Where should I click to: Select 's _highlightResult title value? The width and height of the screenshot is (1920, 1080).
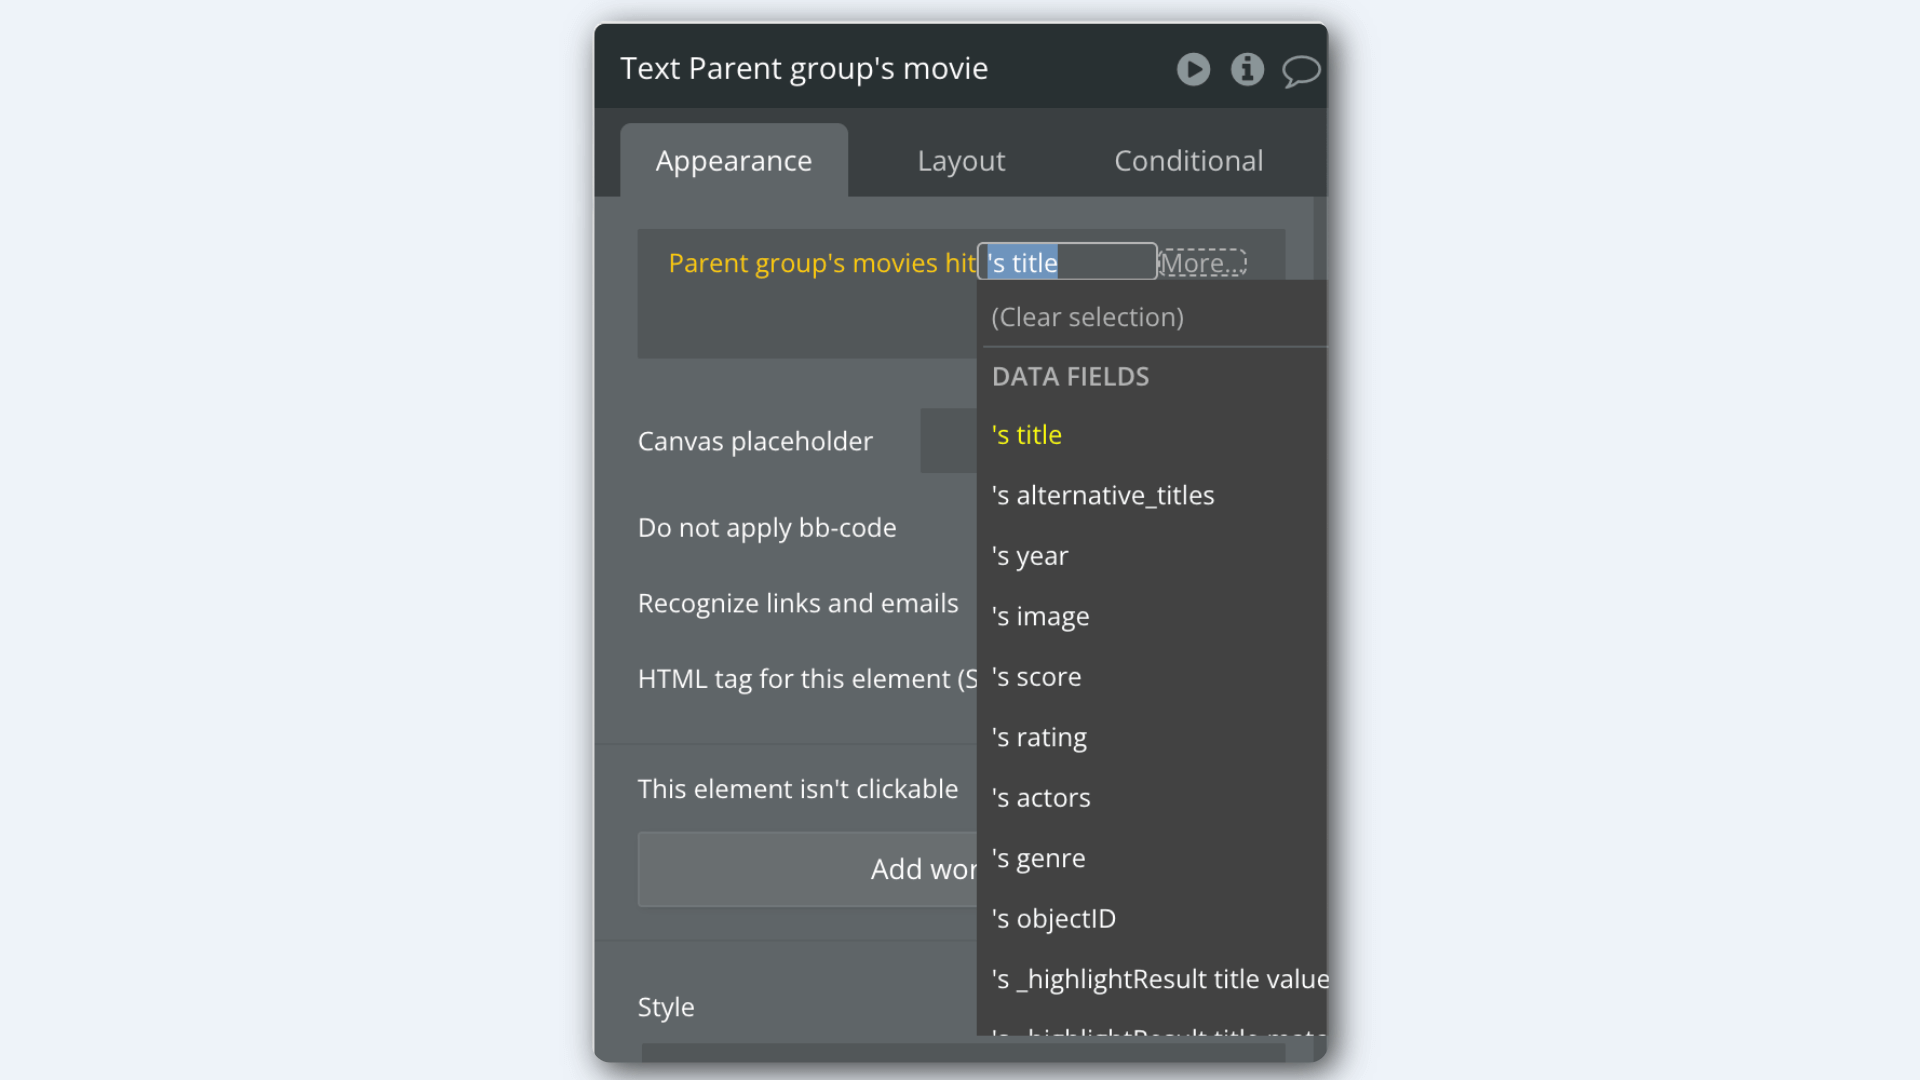click(x=1159, y=979)
